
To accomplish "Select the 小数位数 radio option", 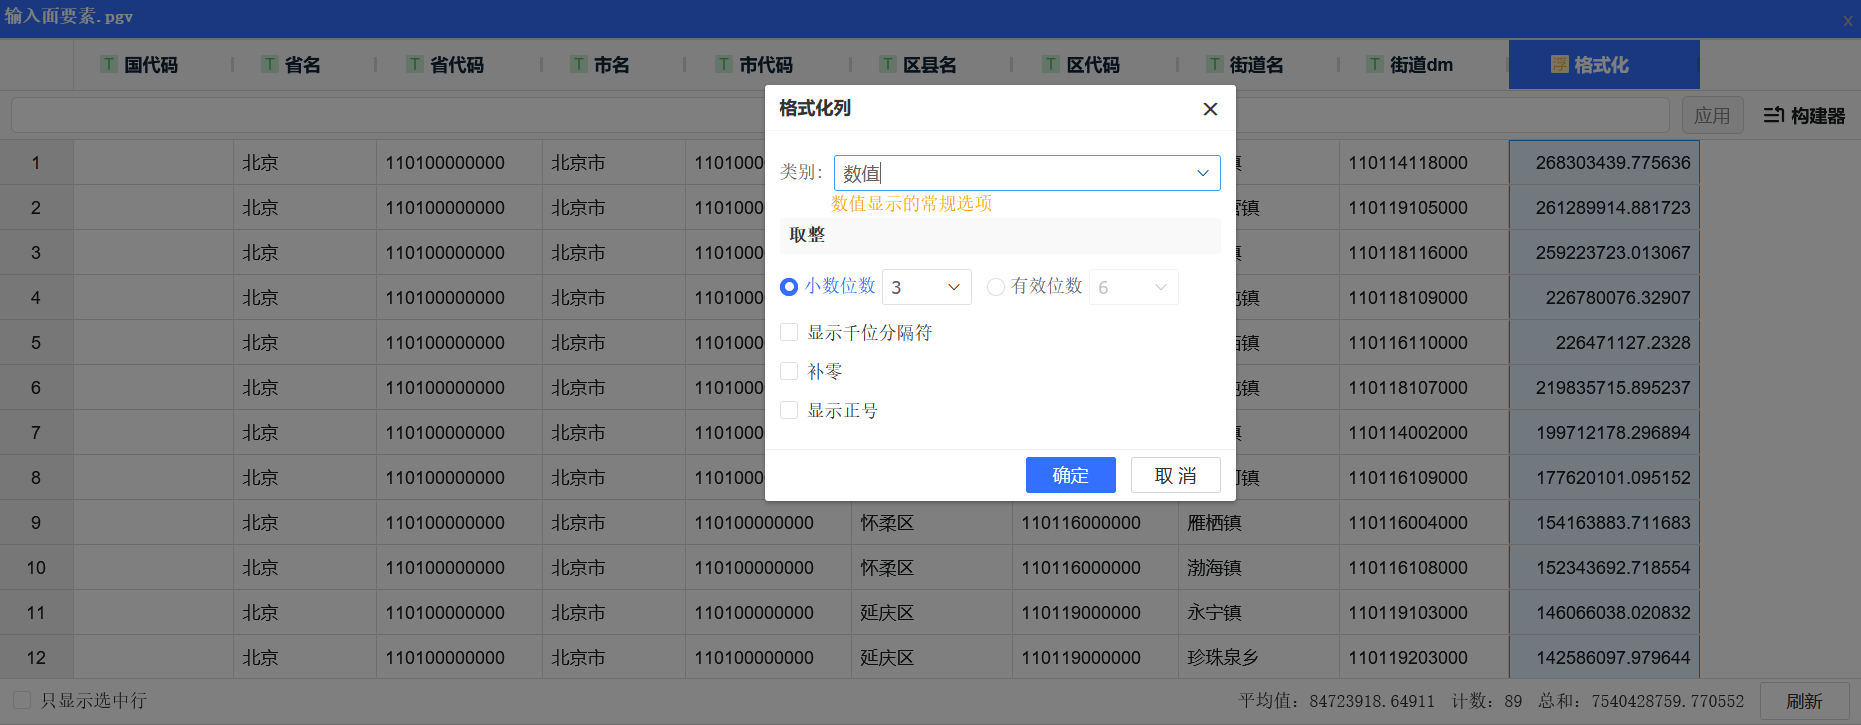I will pyautogui.click(x=789, y=287).
